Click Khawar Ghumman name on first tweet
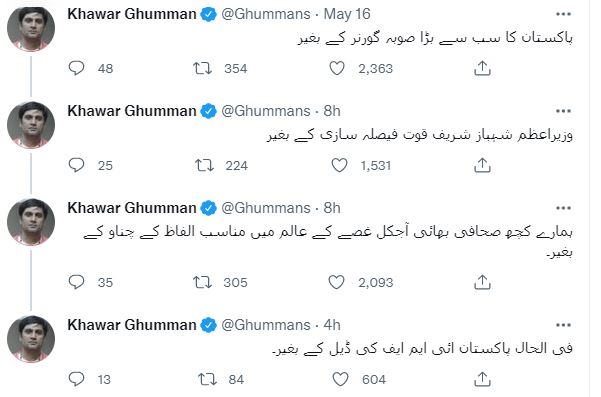 tap(132, 14)
